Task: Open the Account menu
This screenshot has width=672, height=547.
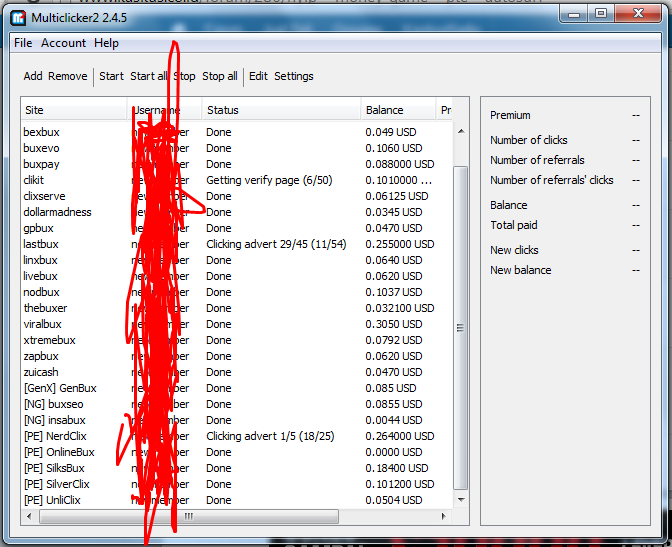Action: (63, 43)
